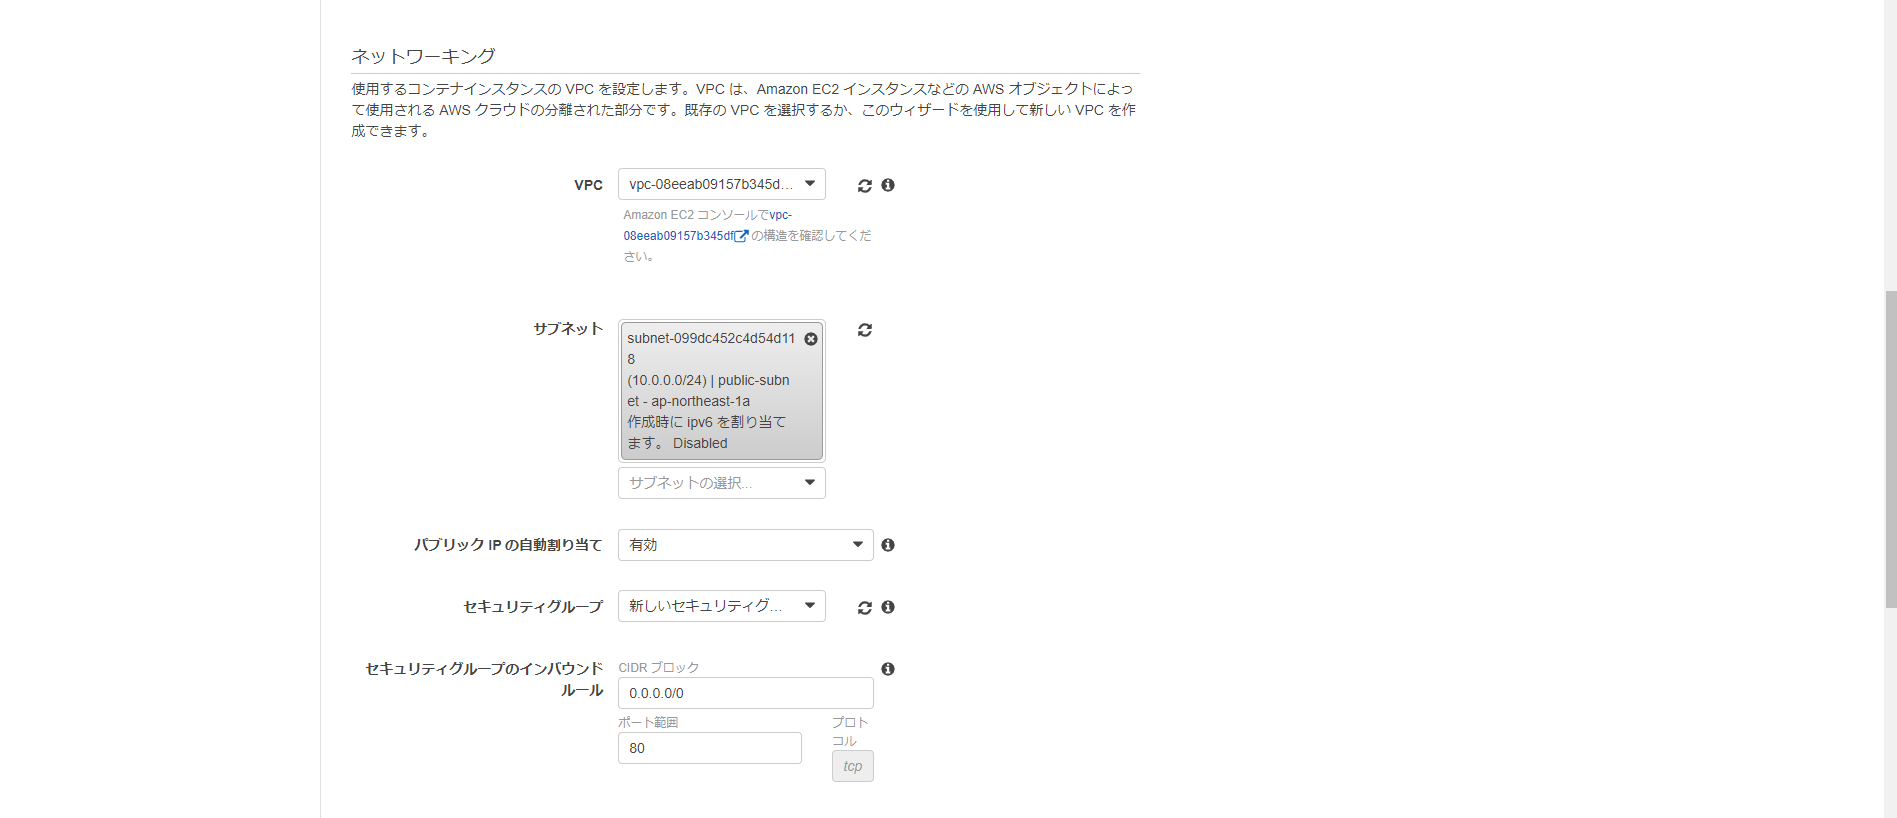Click the VPC field label
This screenshot has height=818, width=1897.
(588, 185)
